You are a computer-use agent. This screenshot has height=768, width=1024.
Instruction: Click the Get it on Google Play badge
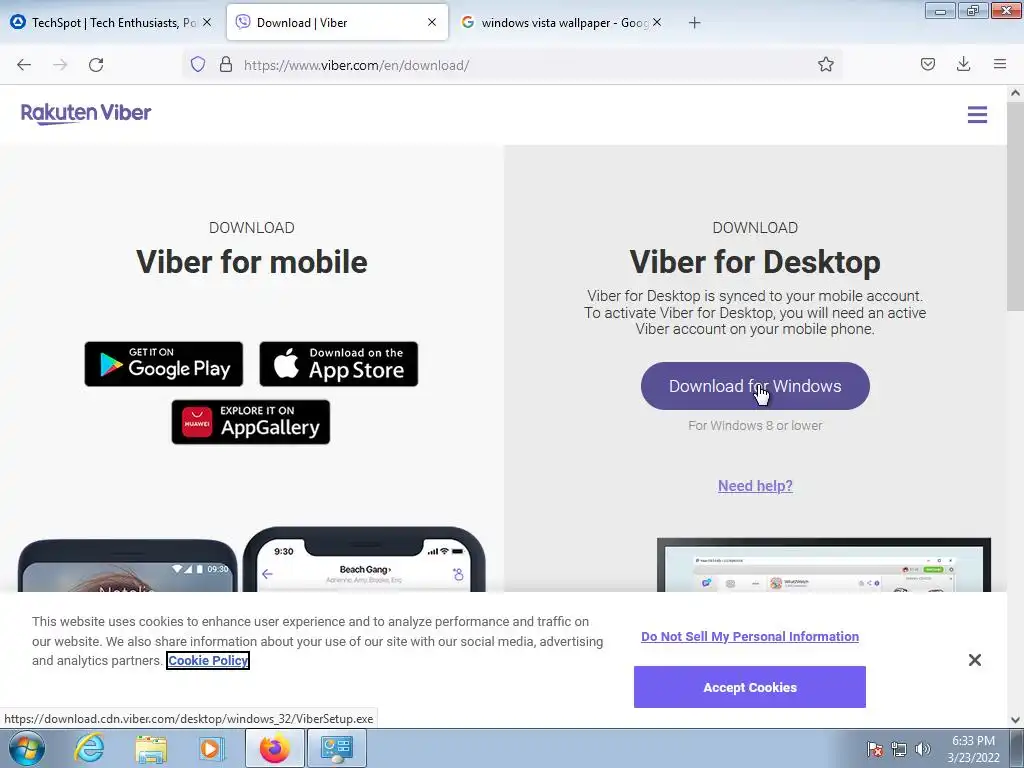[163, 364]
